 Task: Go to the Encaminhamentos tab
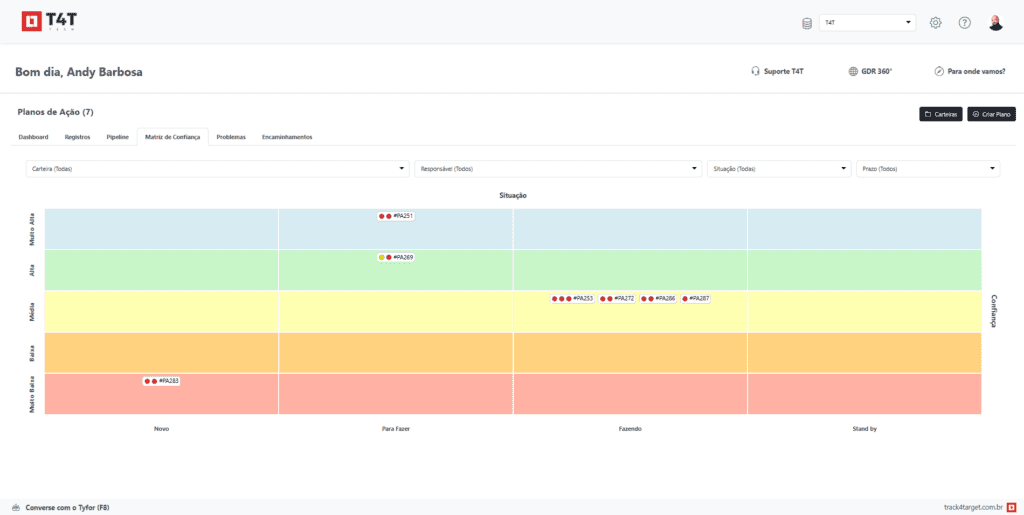[x=287, y=137]
